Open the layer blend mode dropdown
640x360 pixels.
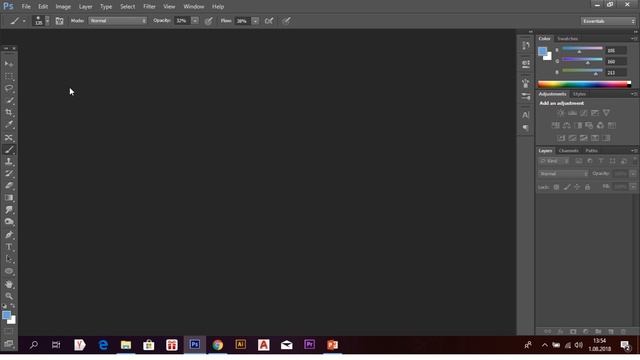(x=563, y=174)
